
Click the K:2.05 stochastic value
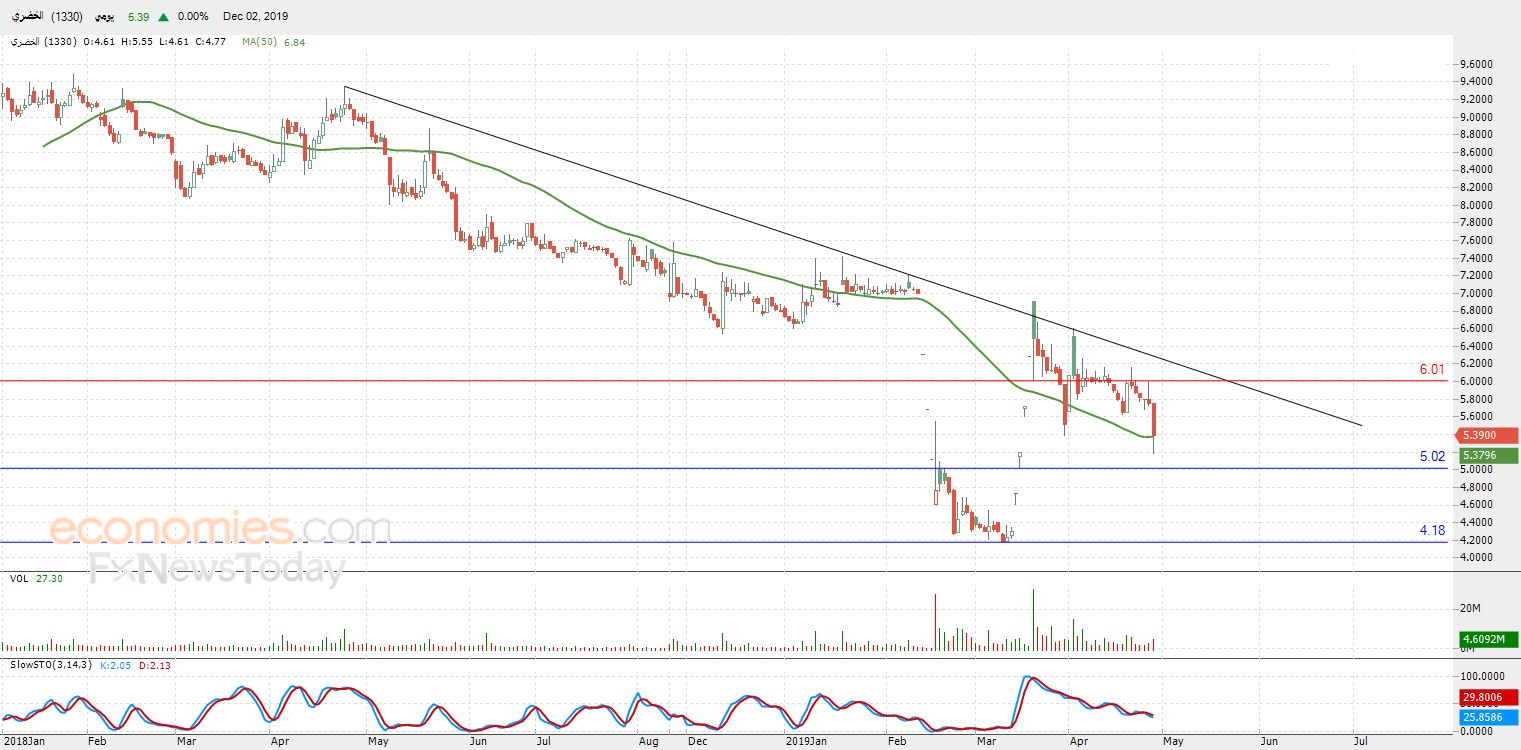coord(116,664)
